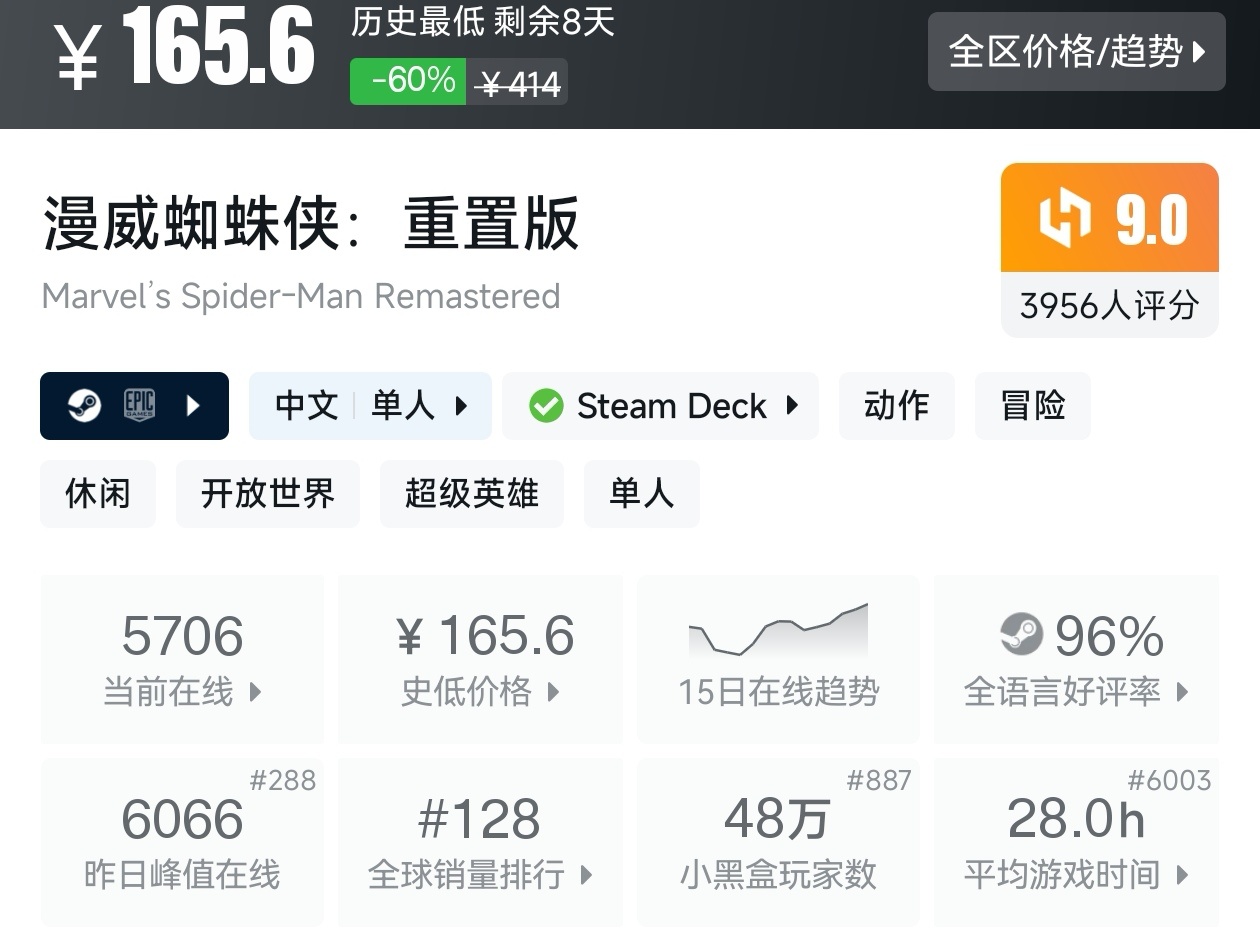Click the Epic Games platform icon
This screenshot has height=944, width=1260.
[139, 406]
